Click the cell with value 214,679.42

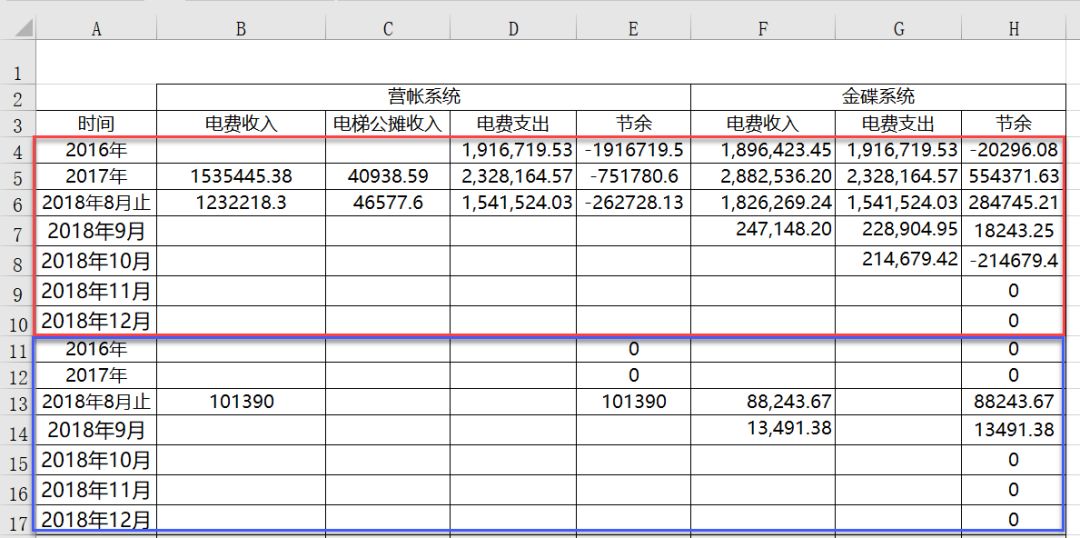[x=898, y=260]
